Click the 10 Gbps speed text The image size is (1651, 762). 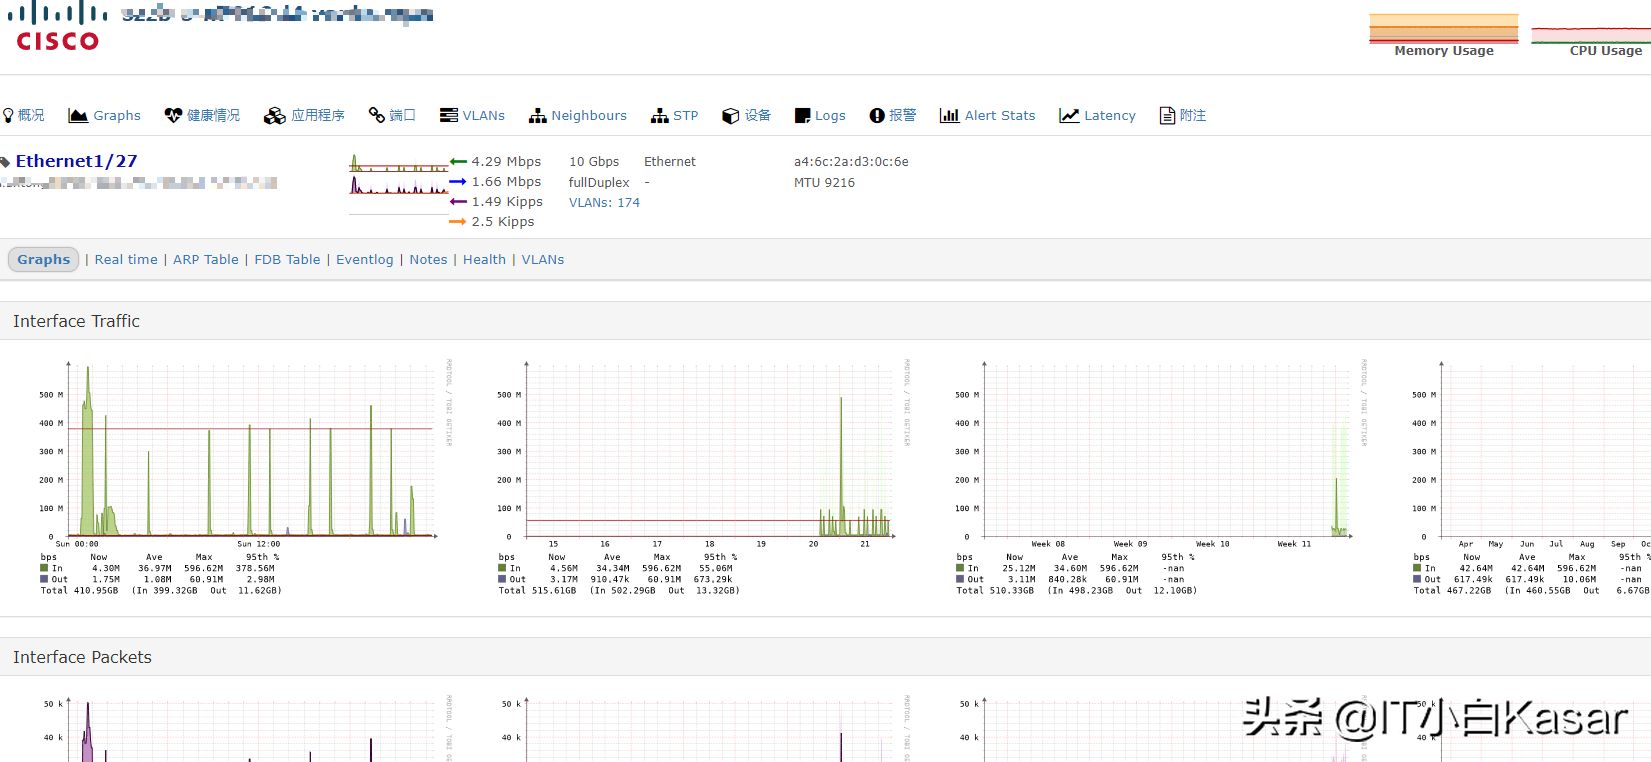pyautogui.click(x=594, y=161)
